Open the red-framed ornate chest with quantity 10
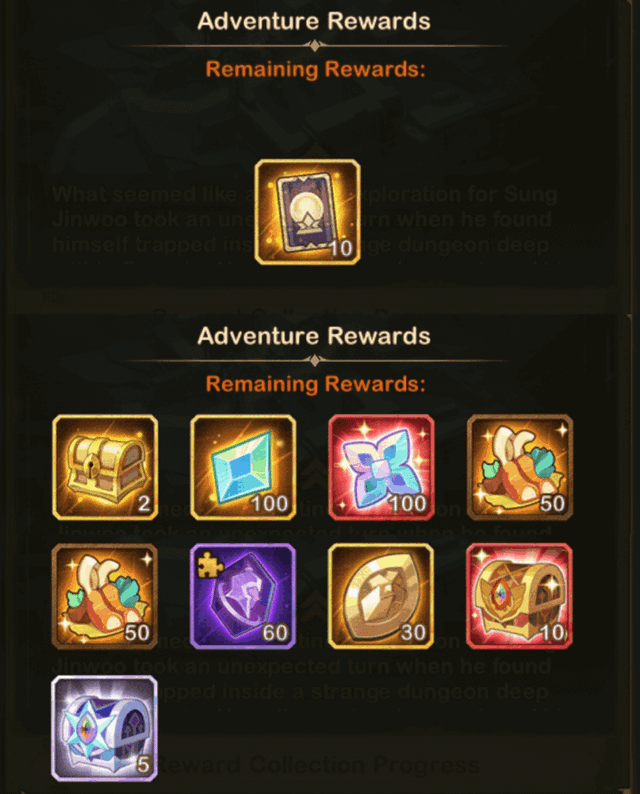 click(x=519, y=596)
